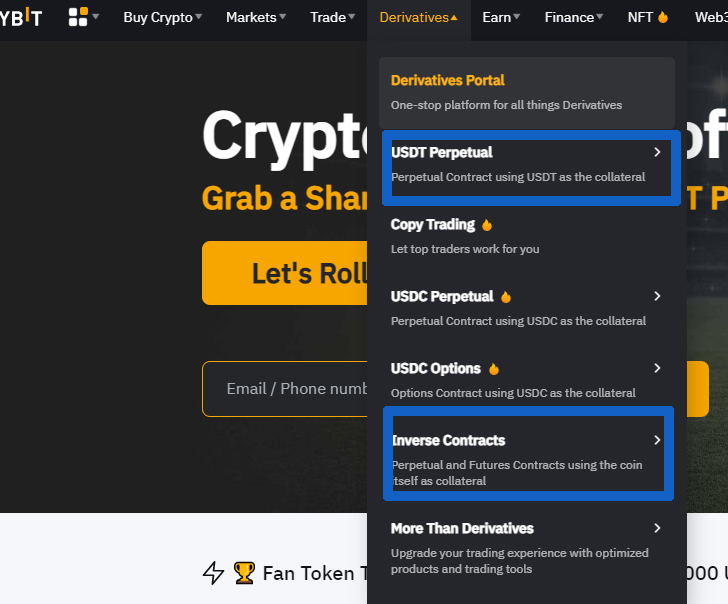Expand the USDT Perpetual submenu arrow
This screenshot has width=728, height=604.
pos(657,152)
